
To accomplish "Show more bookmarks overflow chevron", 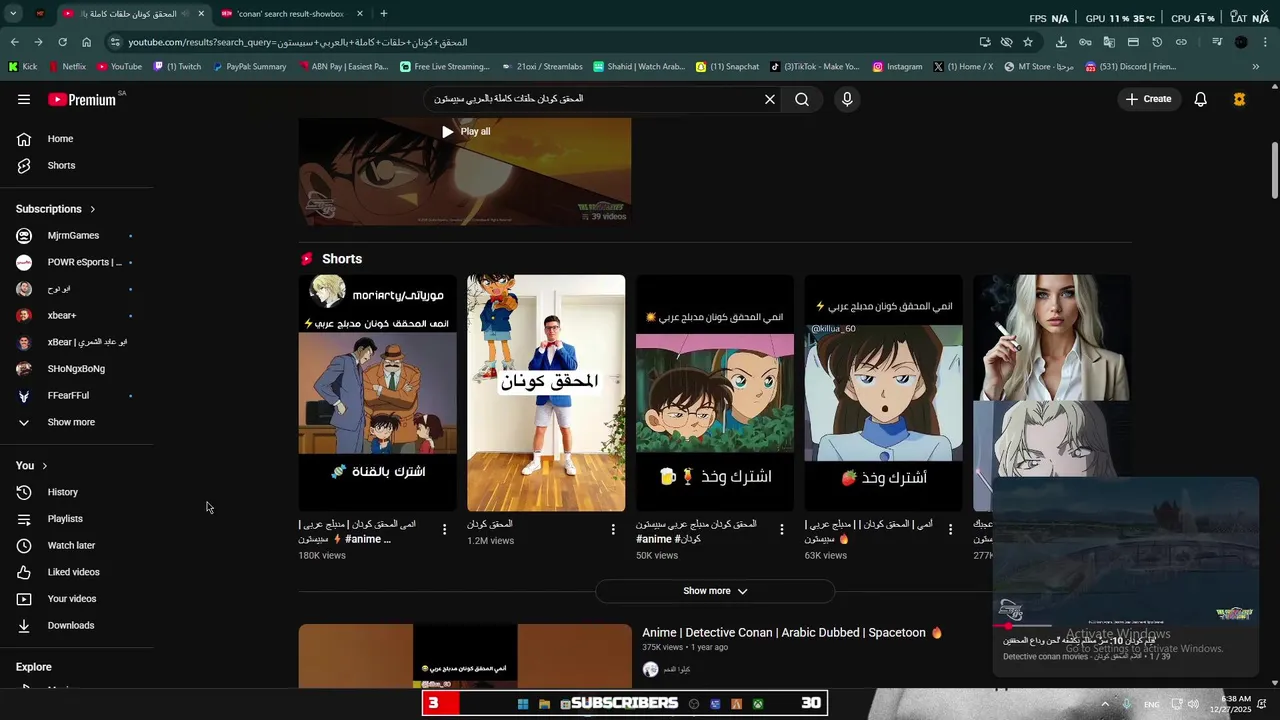I will pyautogui.click(x=1256, y=67).
